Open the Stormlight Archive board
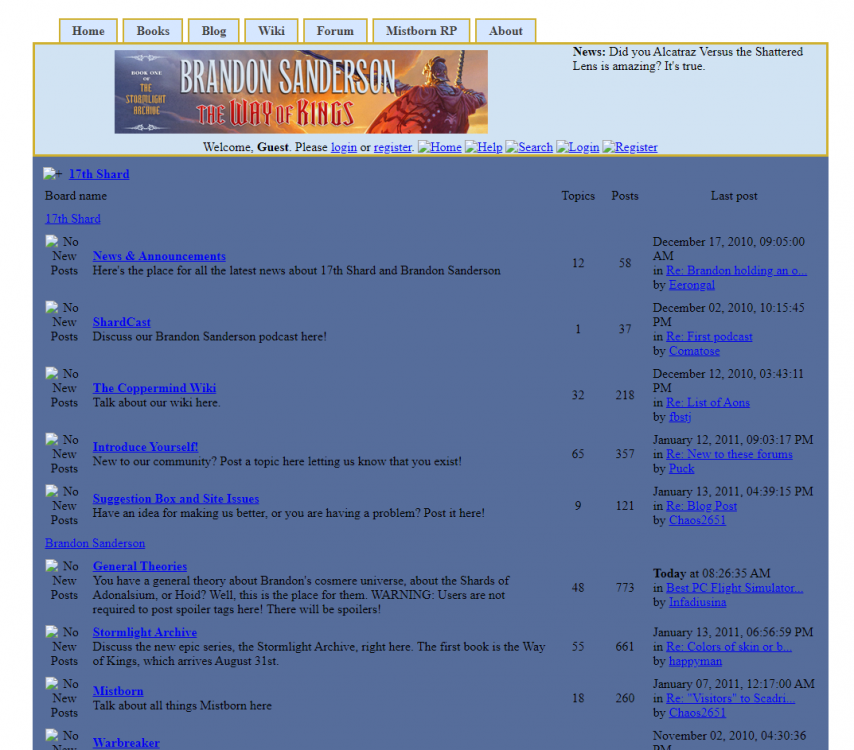 pyautogui.click(x=145, y=632)
